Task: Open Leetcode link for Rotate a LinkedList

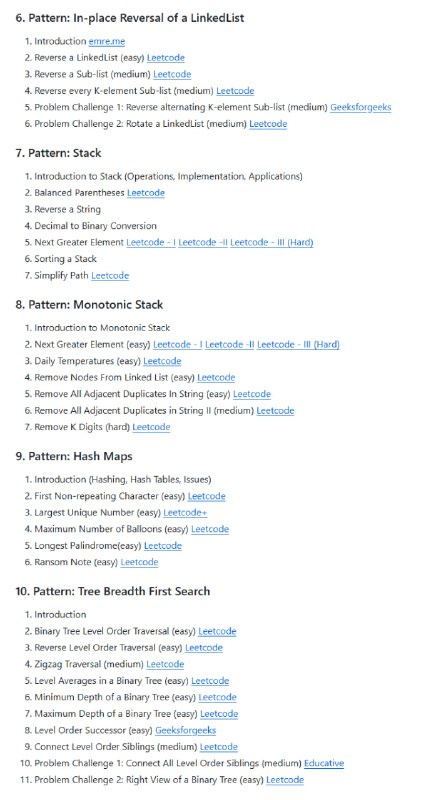Action: 268,124
